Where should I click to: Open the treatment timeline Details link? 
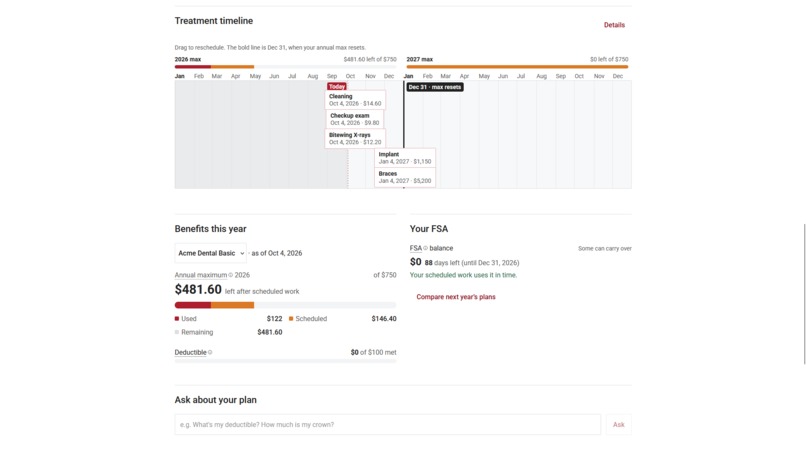coord(614,25)
